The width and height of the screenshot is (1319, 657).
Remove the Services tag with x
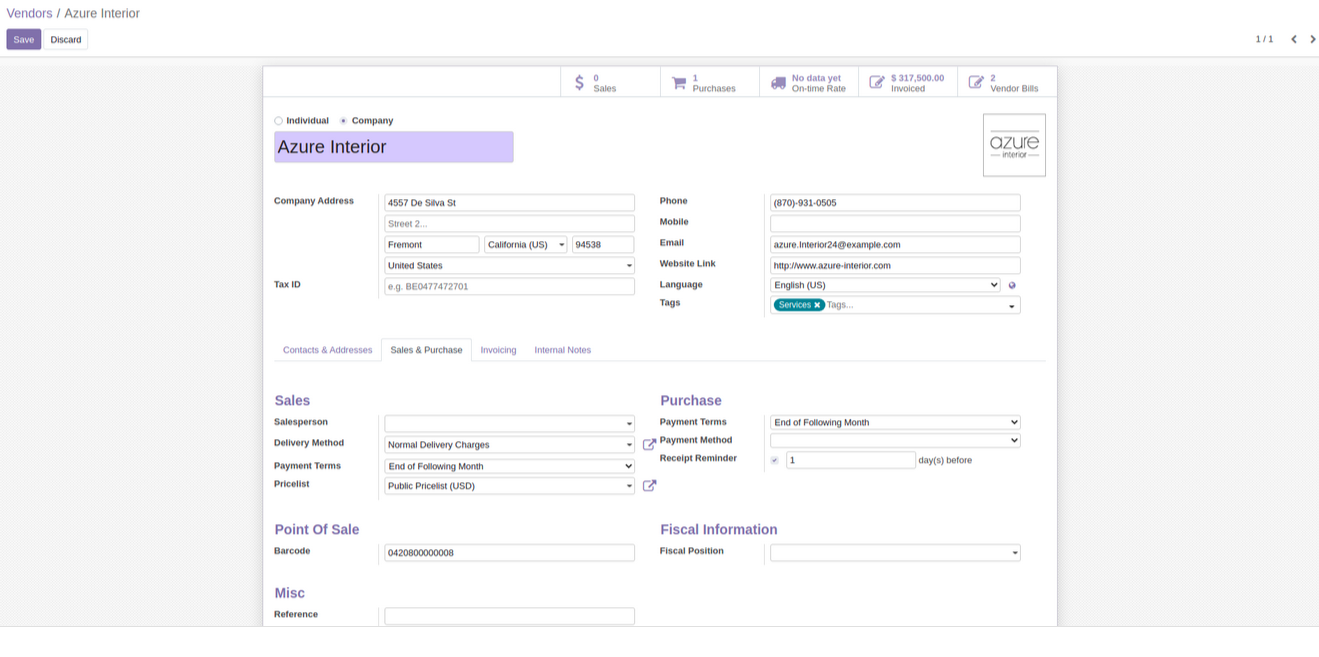coord(817,305)
